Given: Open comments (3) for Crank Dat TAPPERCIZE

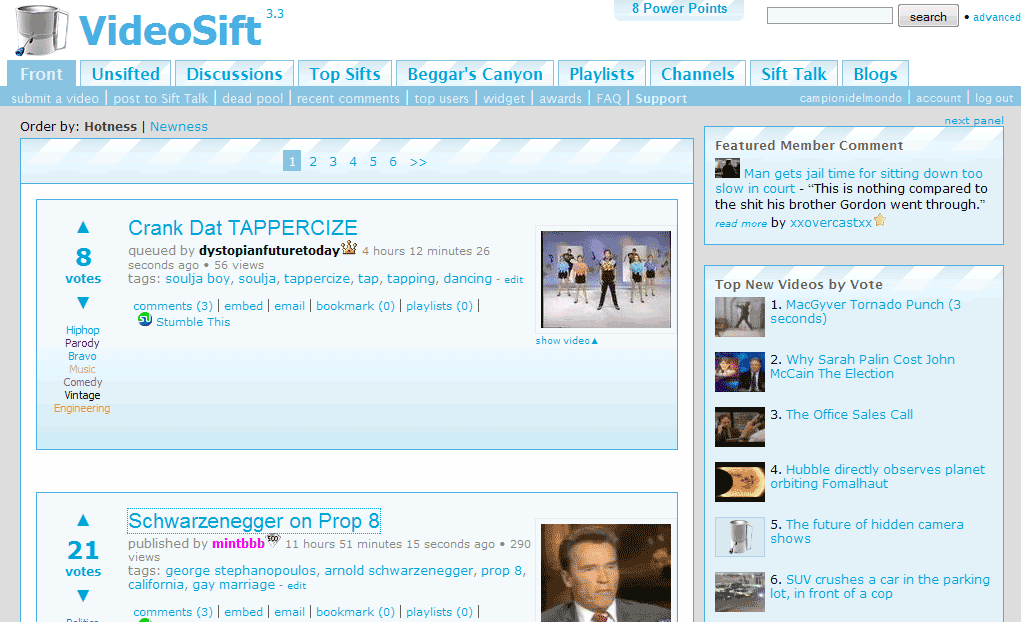Looking at the screenshot, I should point(173,306).
